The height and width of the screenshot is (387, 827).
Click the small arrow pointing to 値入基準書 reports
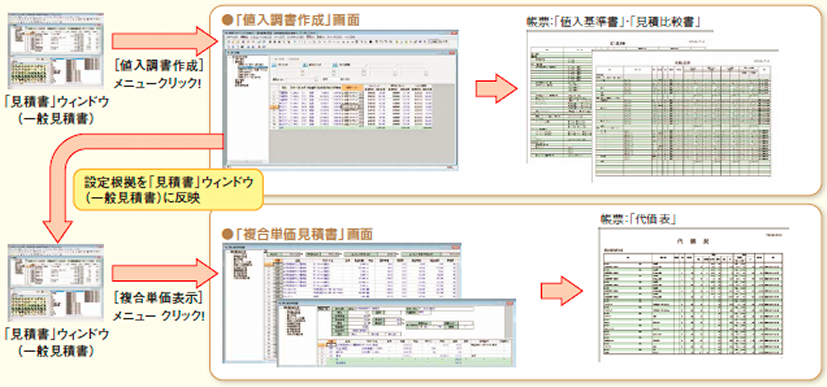[496, 89]
